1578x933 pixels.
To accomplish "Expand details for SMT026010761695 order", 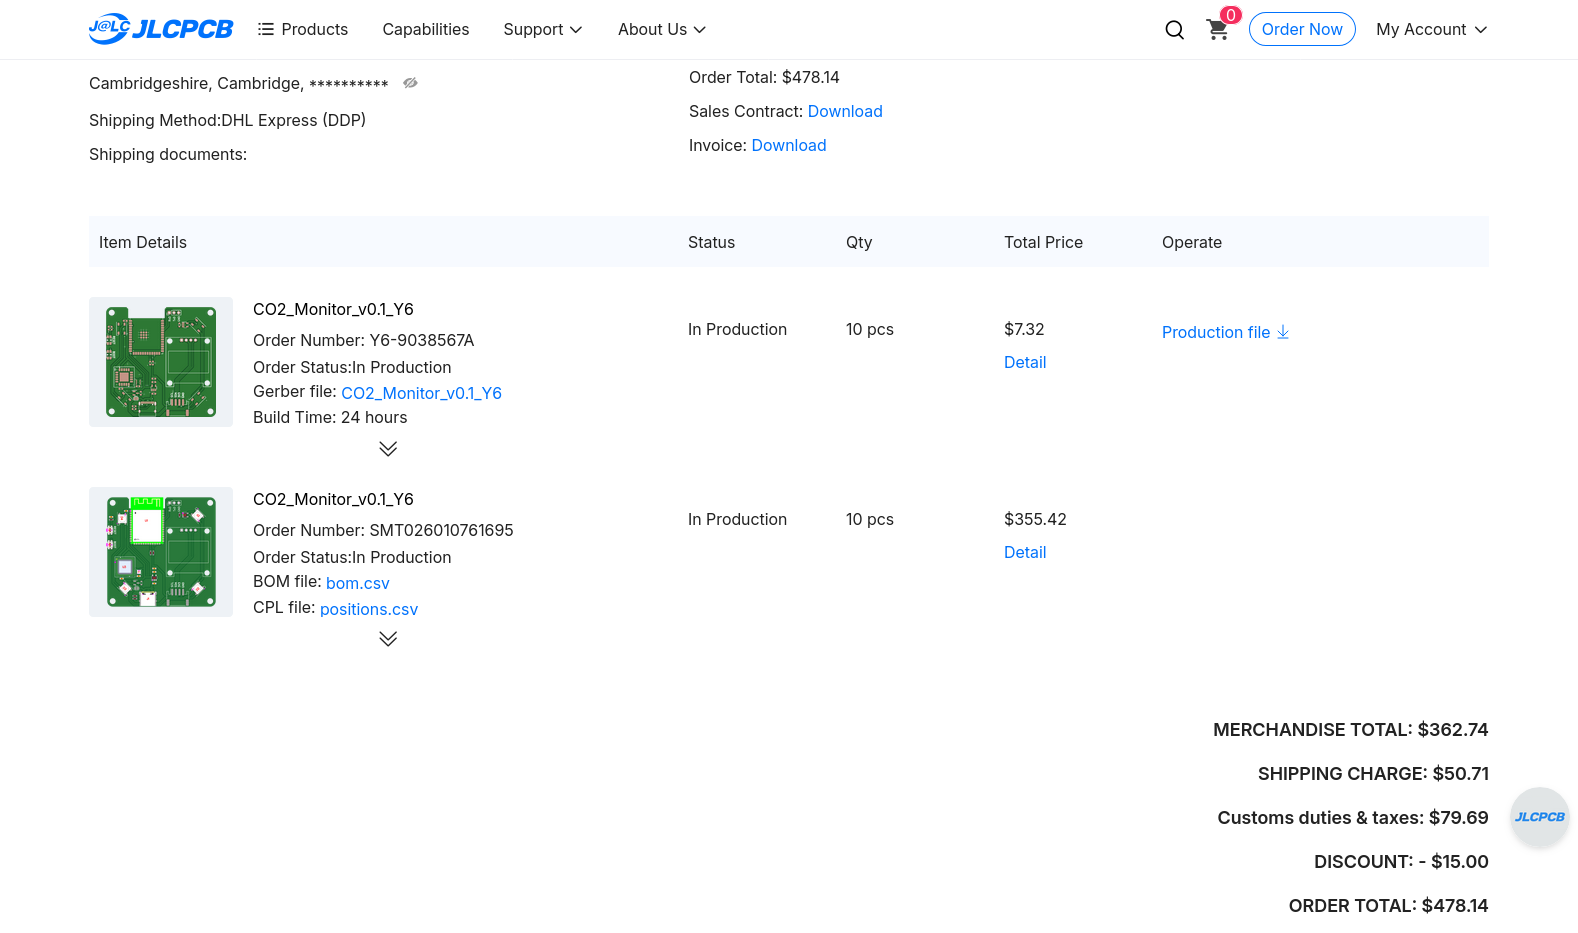I will tap(388, 639).
